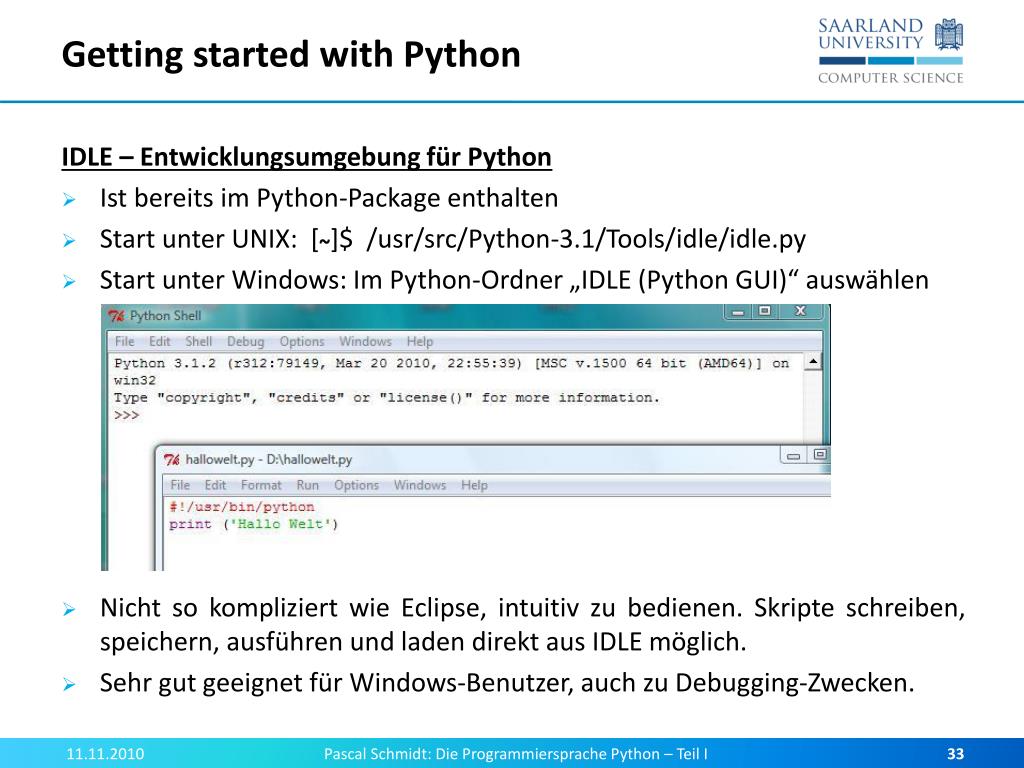The height and width of the screenshot is (768, 1024).
Task: Open Windows menu in hallowelt.py editor
Action: click(420, 485)
